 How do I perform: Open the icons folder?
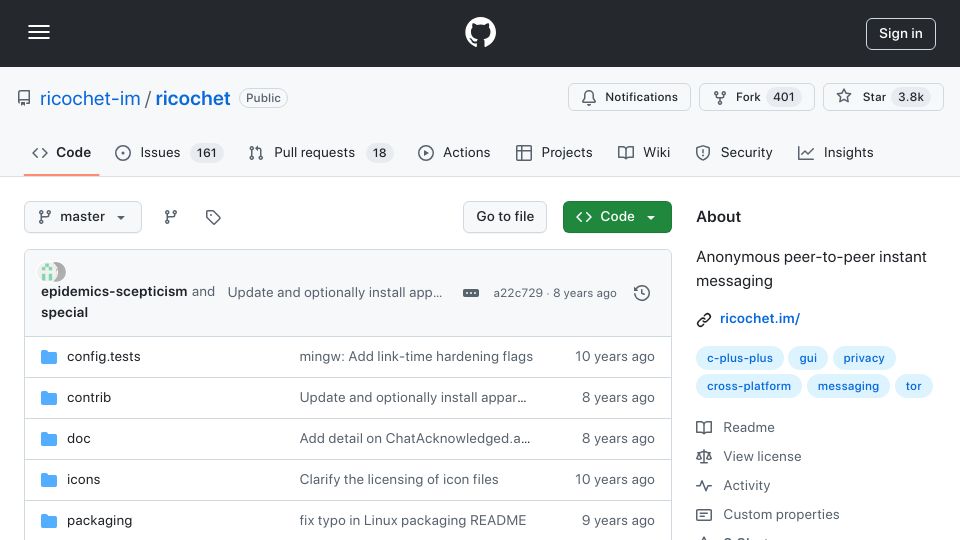click(x=83, y=479)
